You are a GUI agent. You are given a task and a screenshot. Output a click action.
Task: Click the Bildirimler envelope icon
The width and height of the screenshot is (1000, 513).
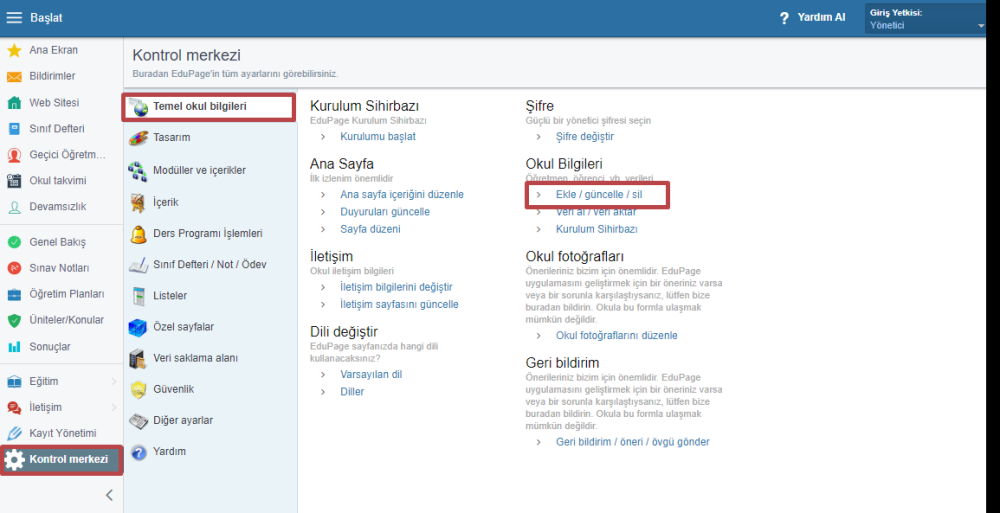point(14,76)
